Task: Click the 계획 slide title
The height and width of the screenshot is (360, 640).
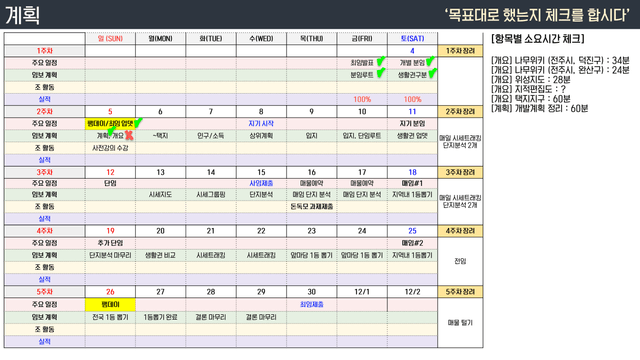Action: click(x=22, y=15)
